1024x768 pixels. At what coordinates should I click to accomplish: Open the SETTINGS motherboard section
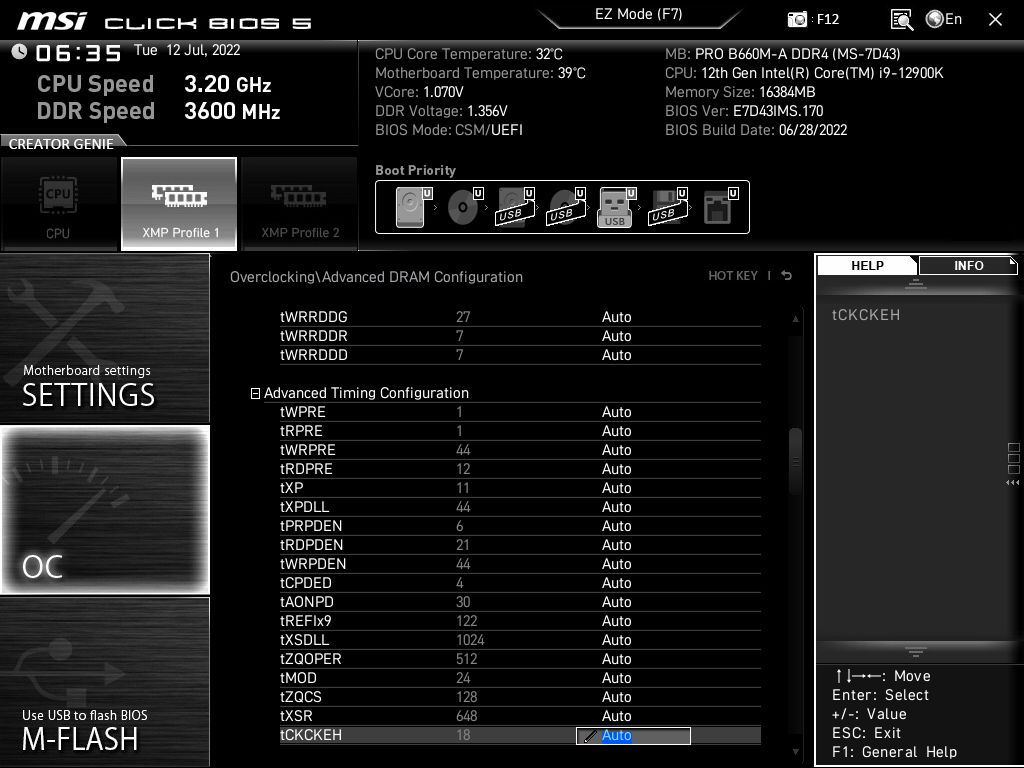(105, 338)
